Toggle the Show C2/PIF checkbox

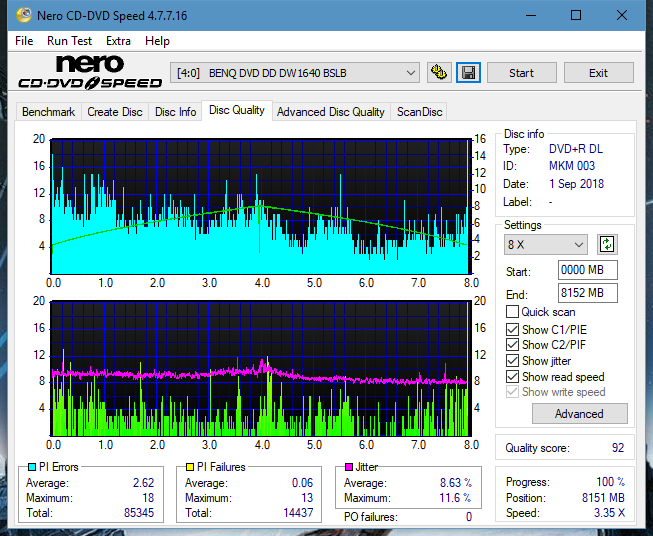coord(512,345)
